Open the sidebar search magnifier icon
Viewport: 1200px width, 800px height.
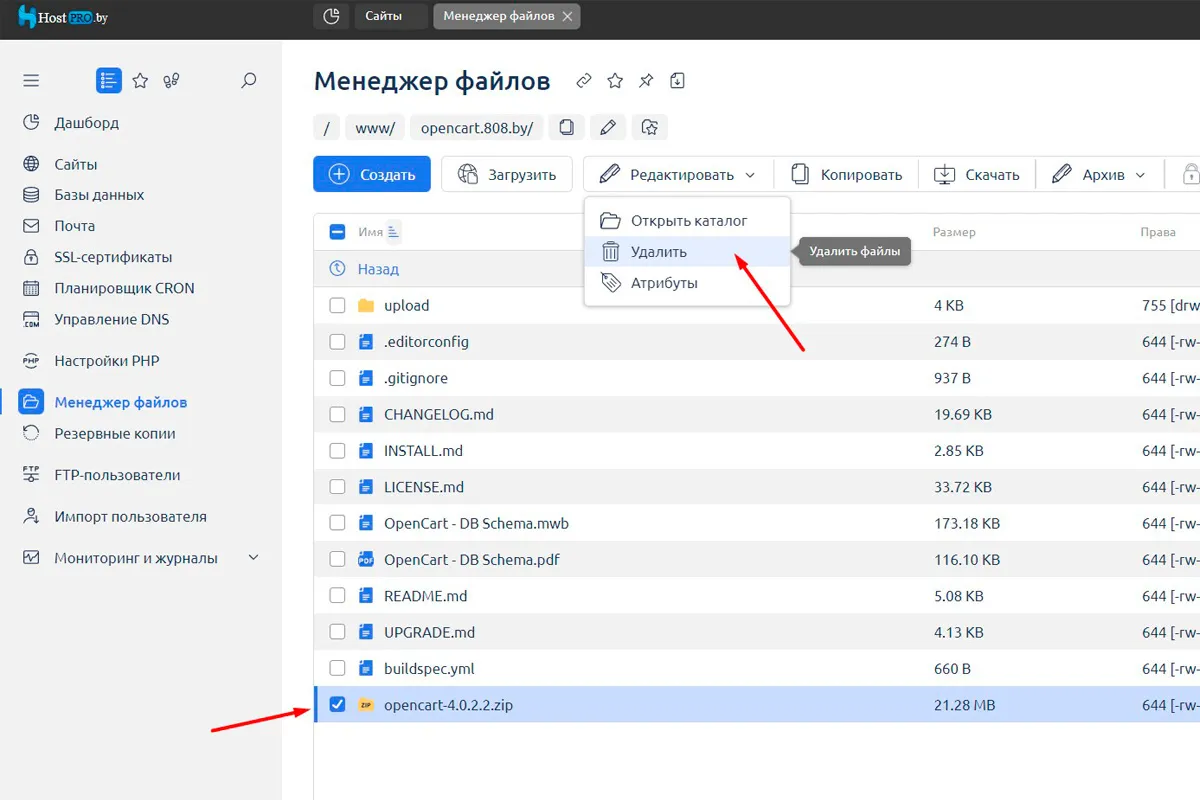249,81
